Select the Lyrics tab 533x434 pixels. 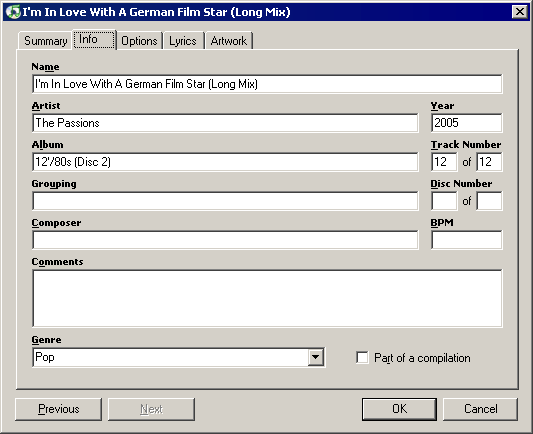pos(183,41)
